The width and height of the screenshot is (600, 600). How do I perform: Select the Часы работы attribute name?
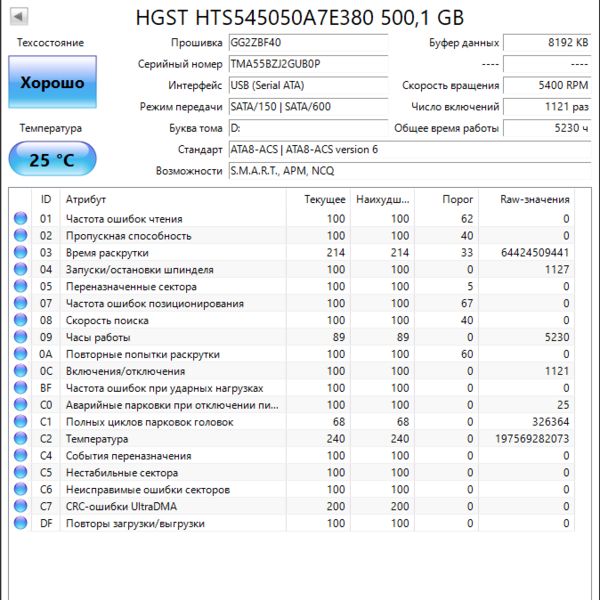98,338
